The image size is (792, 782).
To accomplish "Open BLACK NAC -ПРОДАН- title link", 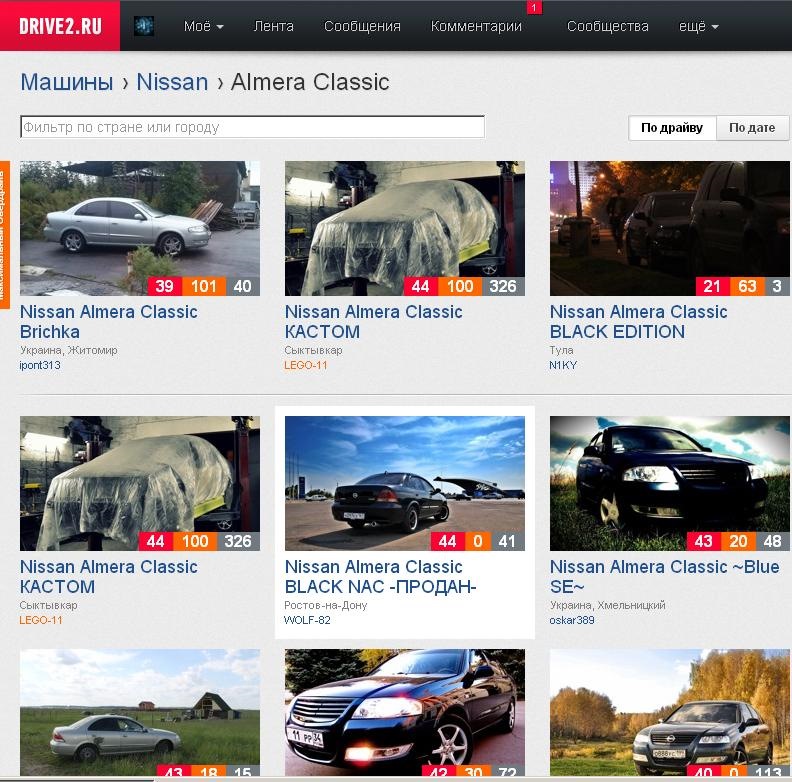I will [x=380, y=577].
